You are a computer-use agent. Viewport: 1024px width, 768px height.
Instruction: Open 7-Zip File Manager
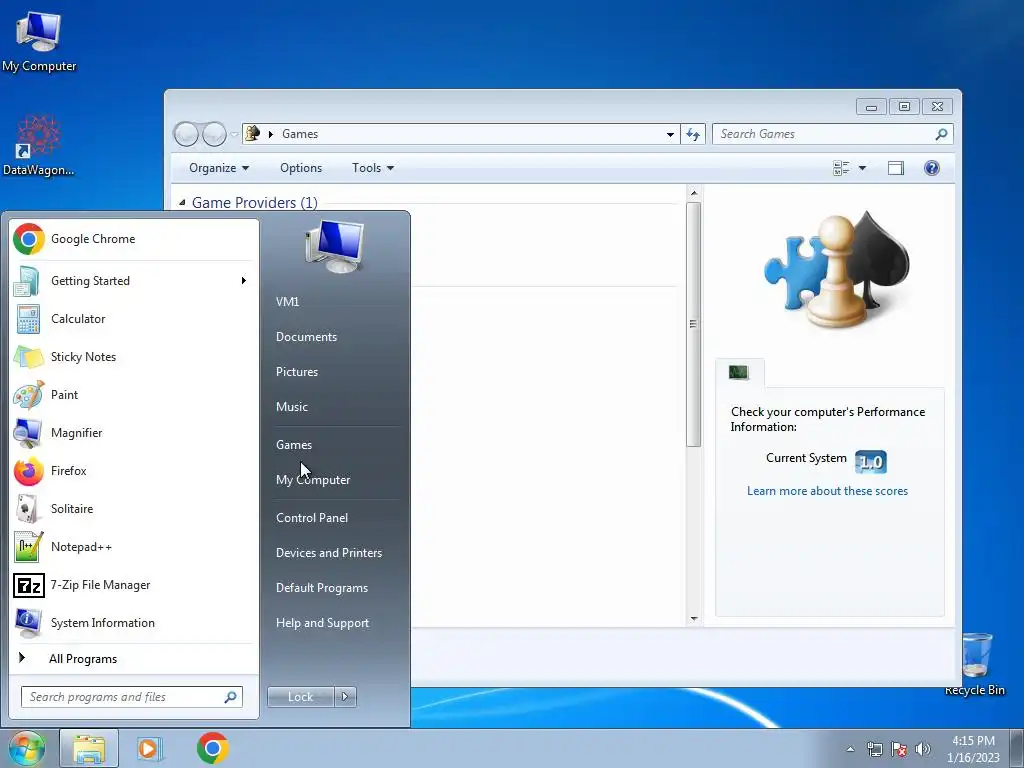click(x=133, y=584)
